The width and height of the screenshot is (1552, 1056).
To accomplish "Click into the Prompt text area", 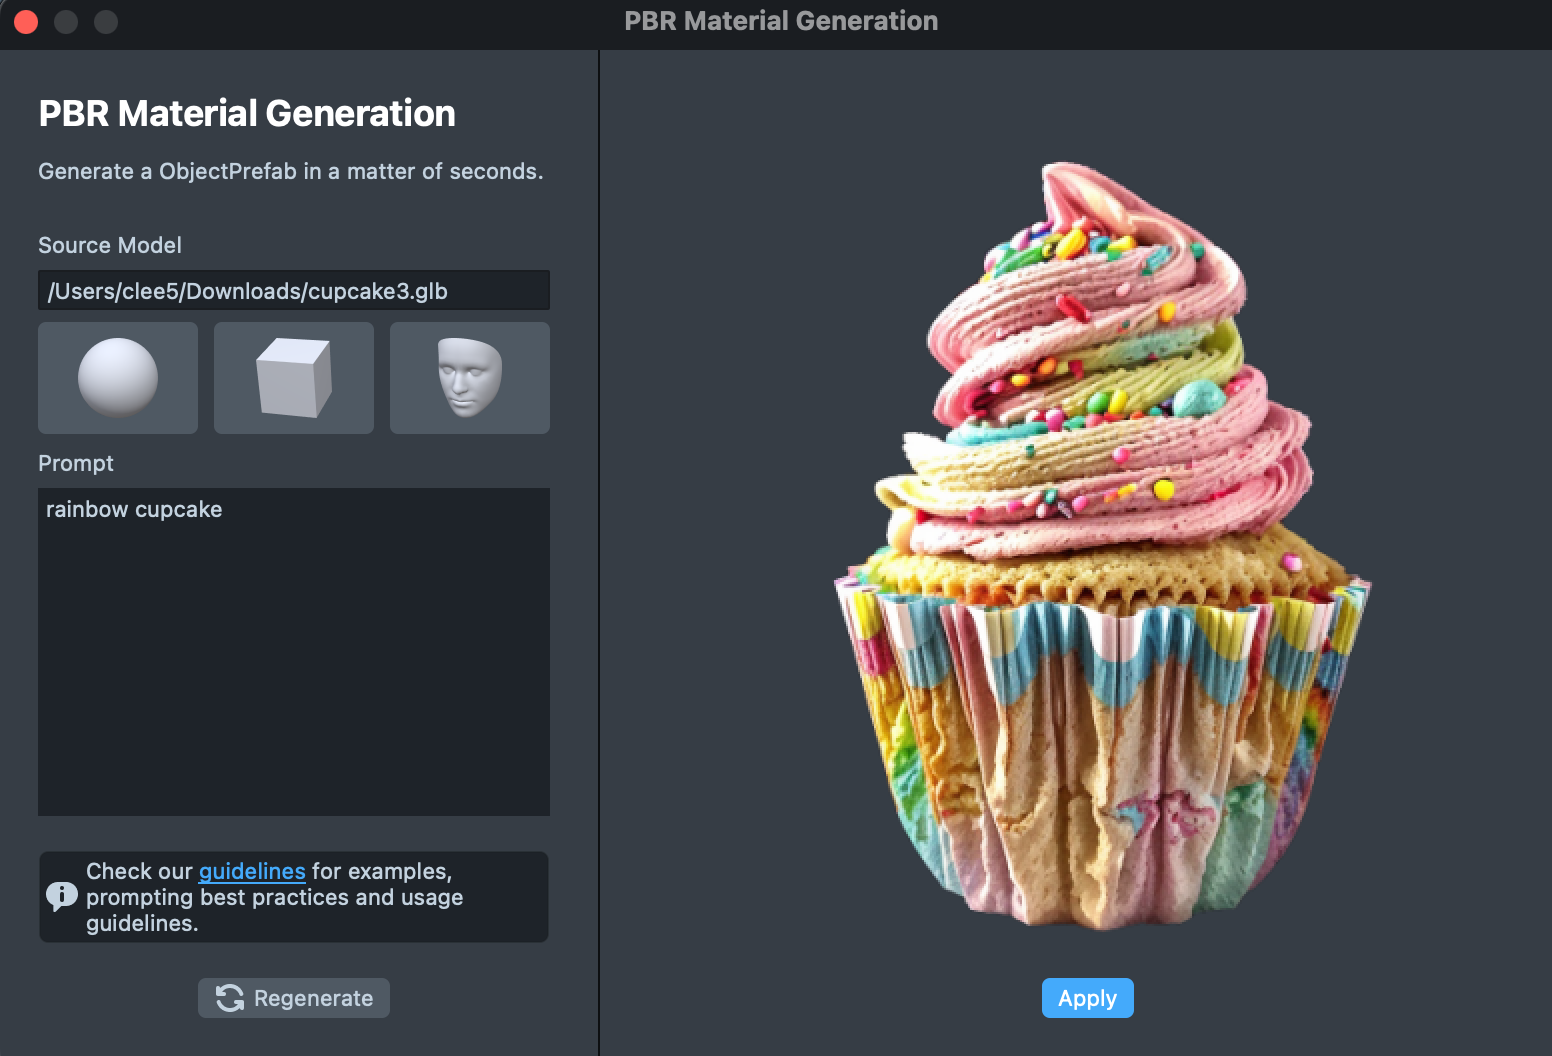I will [x=294, y=652].
